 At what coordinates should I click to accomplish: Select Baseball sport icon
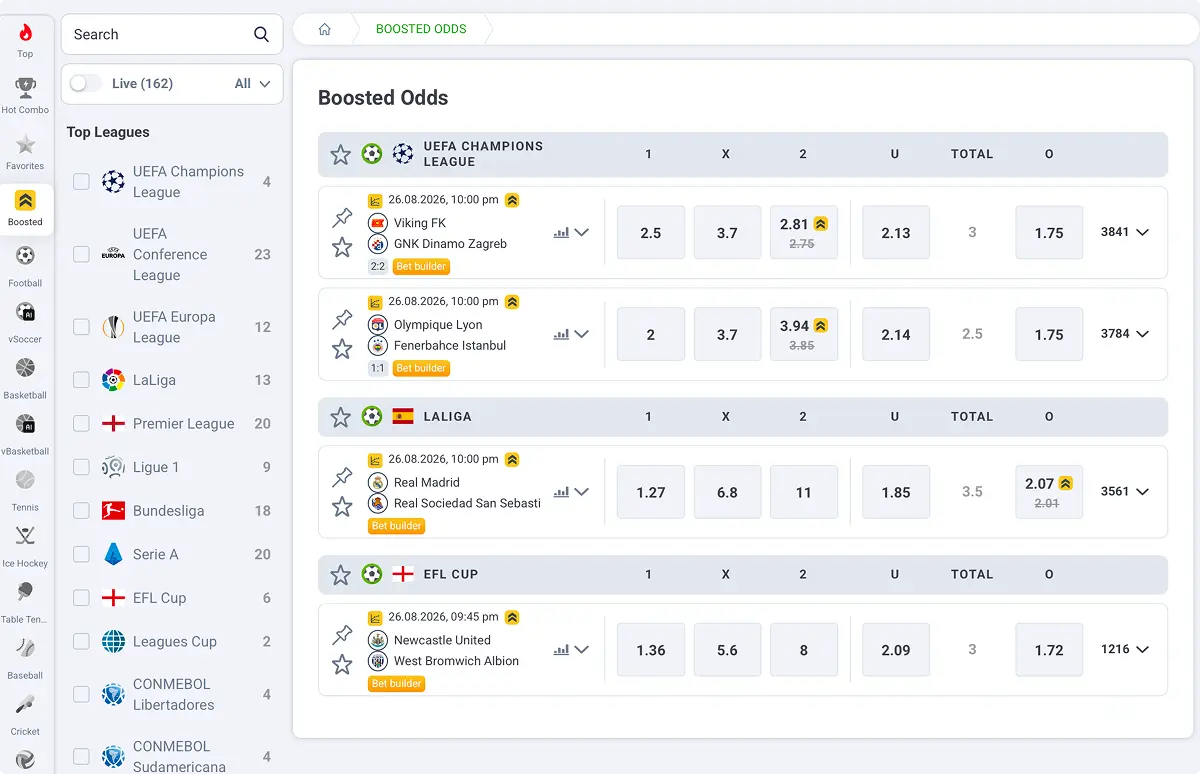pos(25,648)
